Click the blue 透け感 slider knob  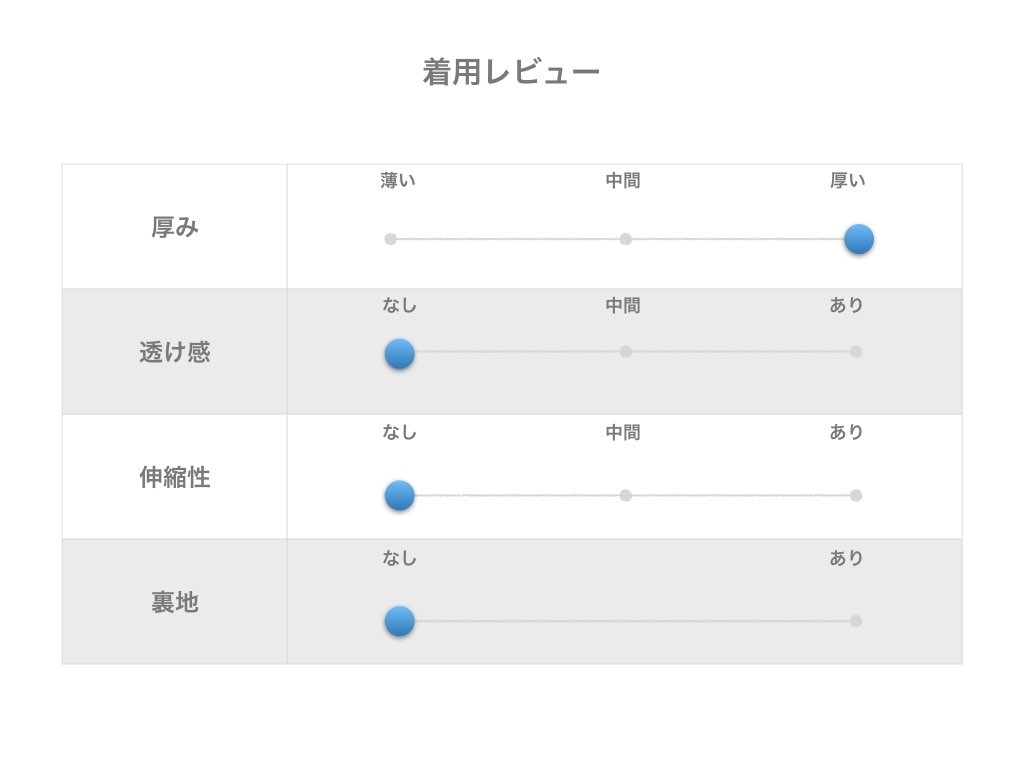[399, 353]
